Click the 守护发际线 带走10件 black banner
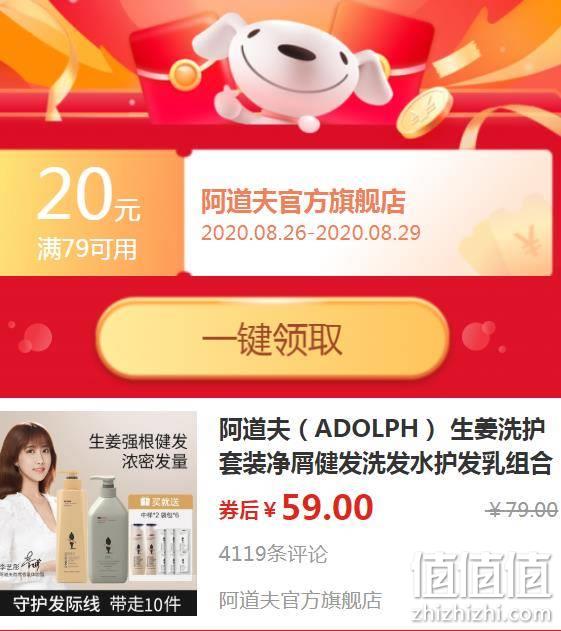This screenshot has width=561, height=631. [98, 604]
